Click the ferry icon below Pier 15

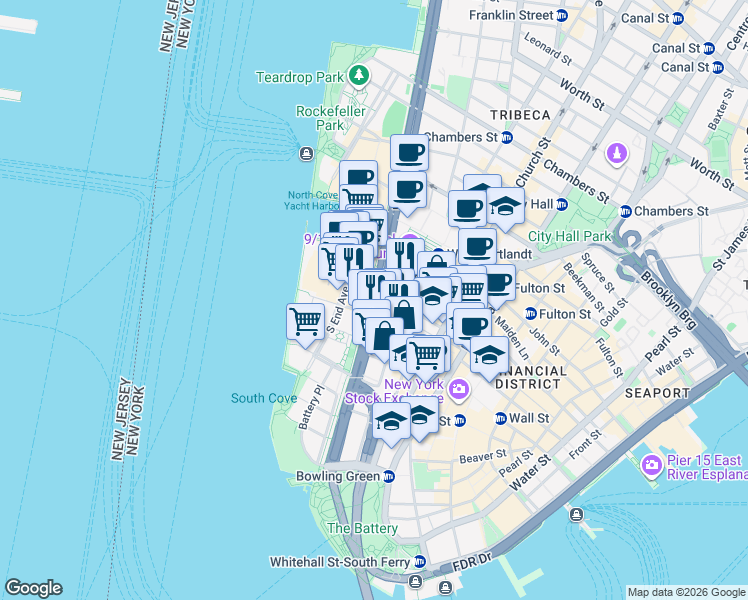coord(576,515)
